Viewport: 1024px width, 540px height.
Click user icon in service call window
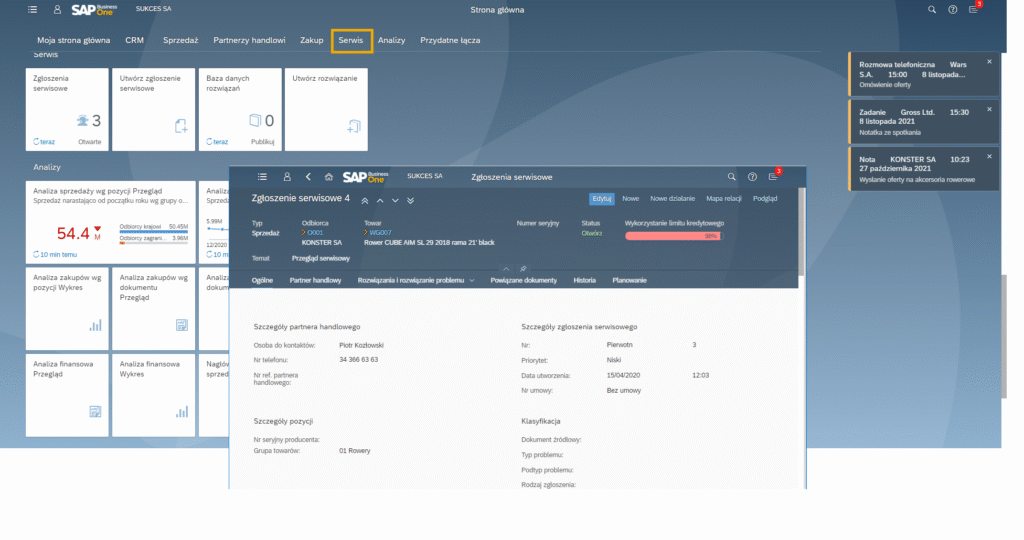tap(287, 177)
